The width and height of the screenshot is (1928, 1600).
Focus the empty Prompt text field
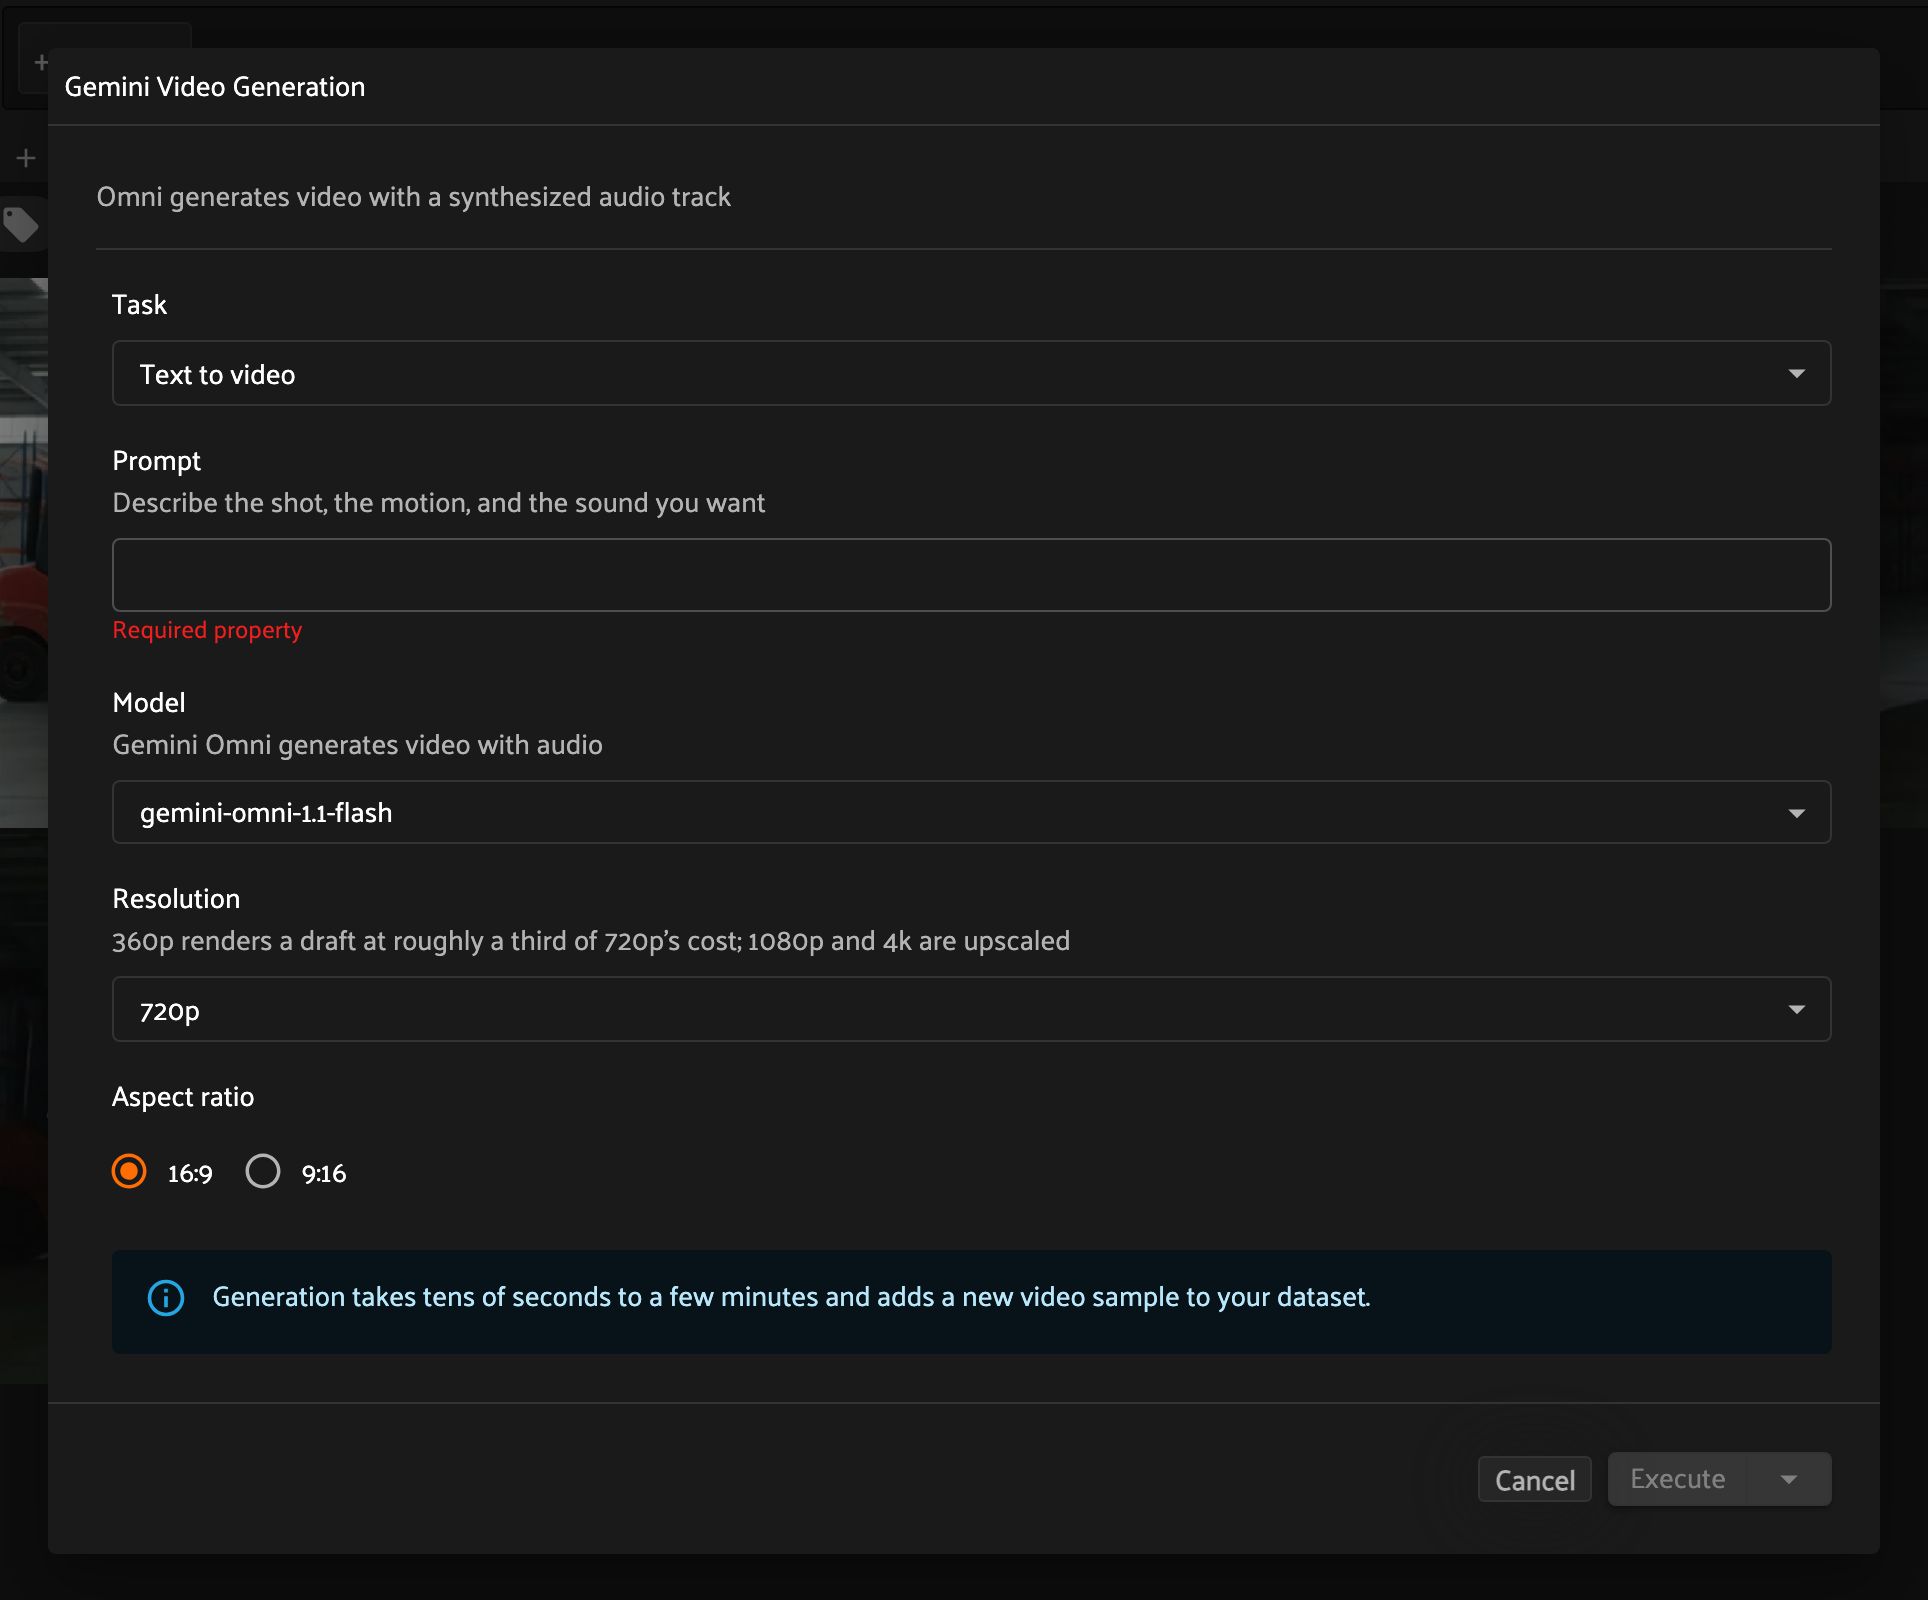tap(971, 575)
